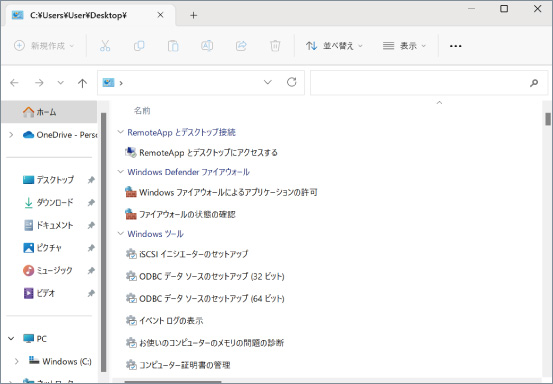Click the horizontal scrollbar at bottom
Image resolution: width=553 pixels, height=384 pixels.
pos(173,382)
